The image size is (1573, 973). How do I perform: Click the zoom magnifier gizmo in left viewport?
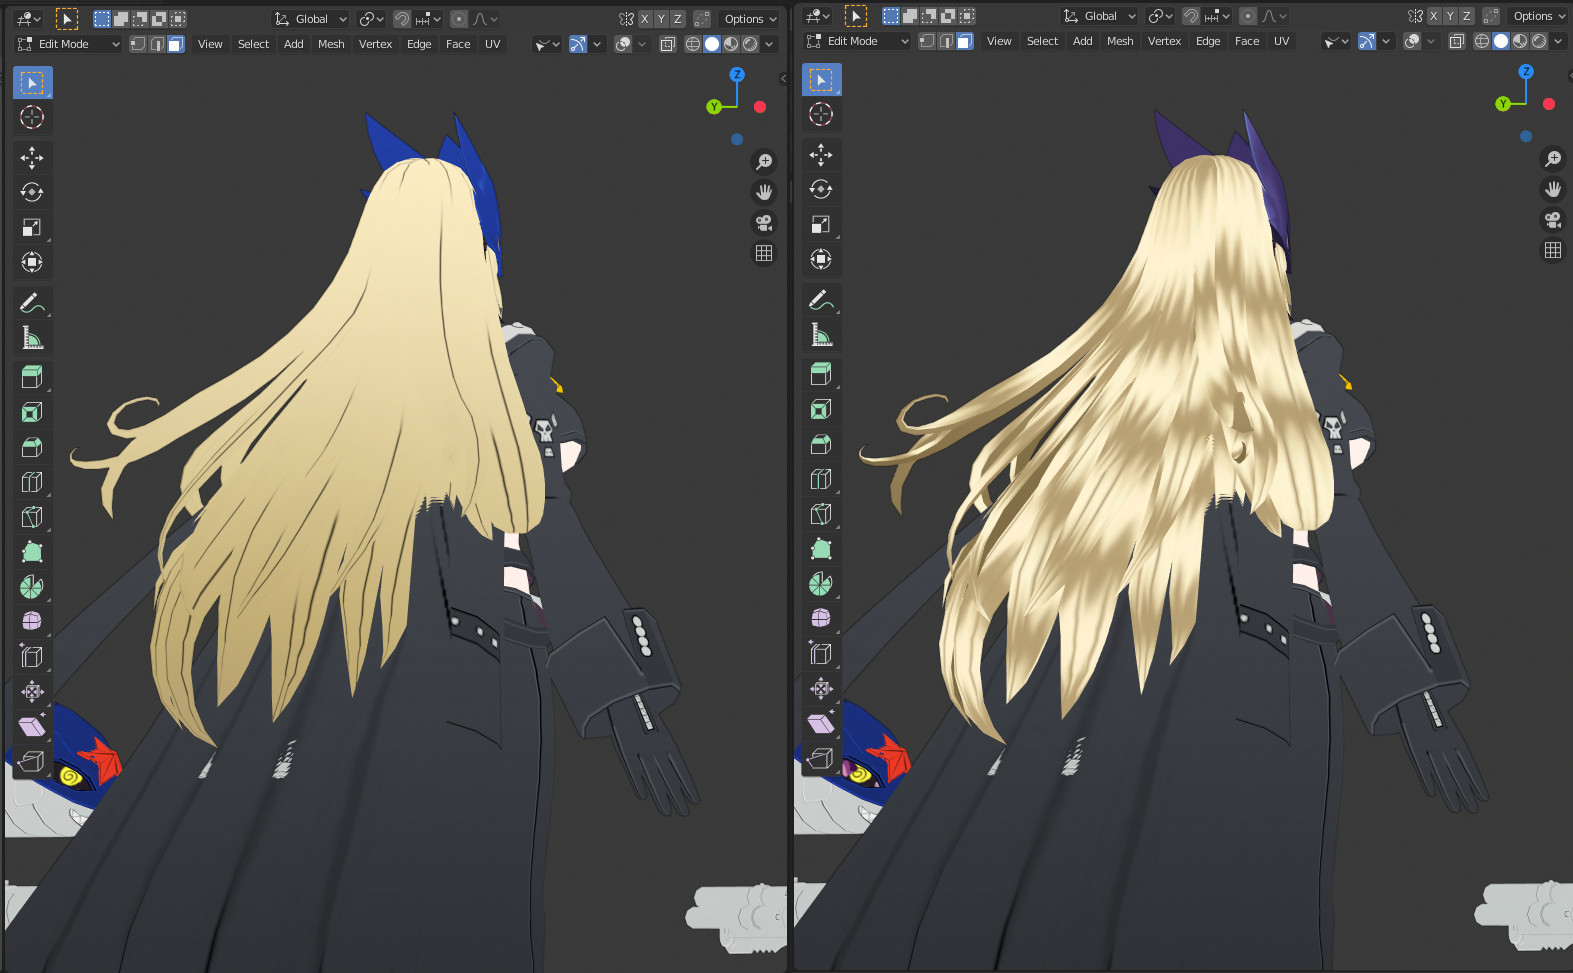[764, 161]
